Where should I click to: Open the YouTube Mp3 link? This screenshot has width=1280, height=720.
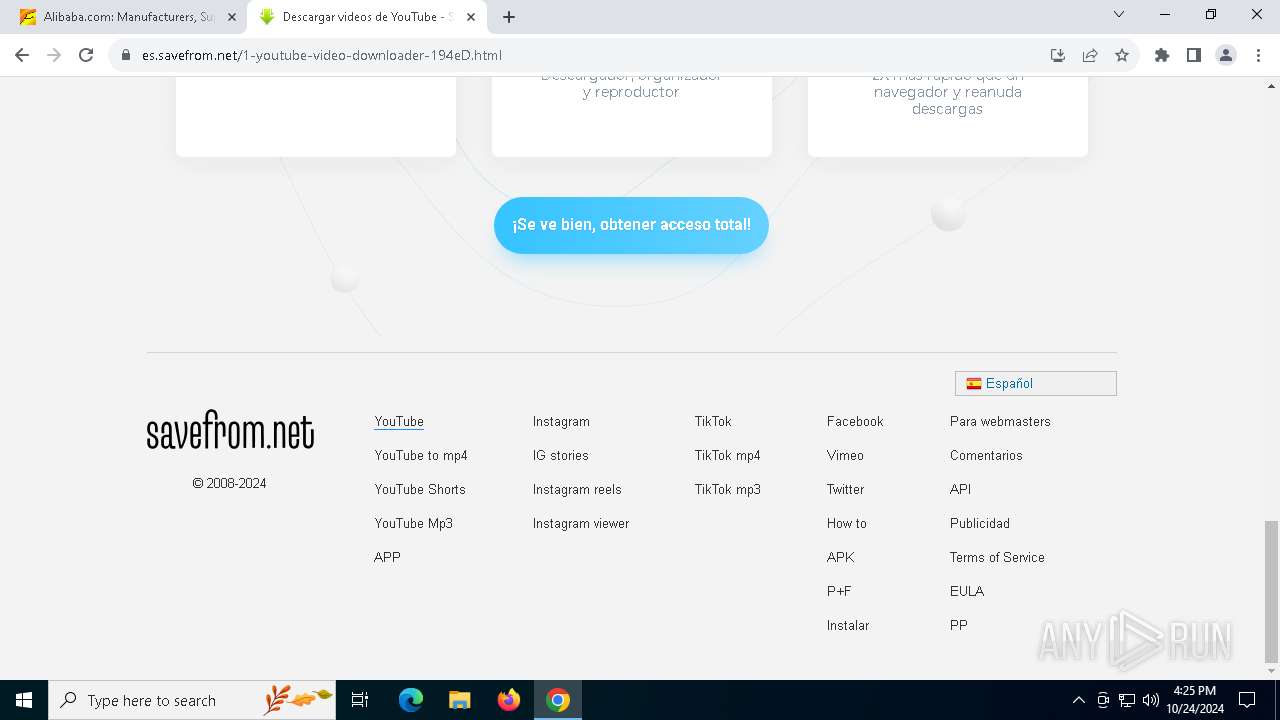click(x=414, y=524)
